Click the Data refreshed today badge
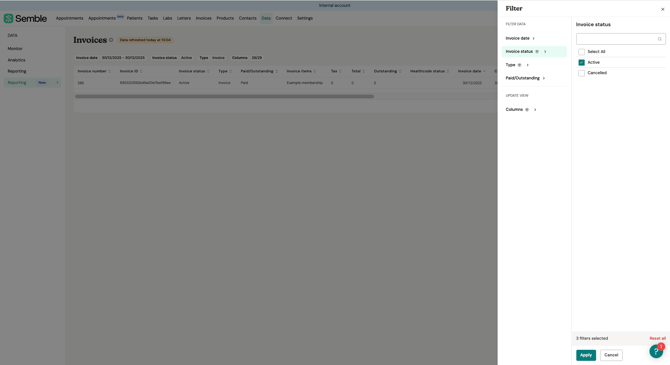The height and width of the screenshot is (365, 670). pos(145,40)
